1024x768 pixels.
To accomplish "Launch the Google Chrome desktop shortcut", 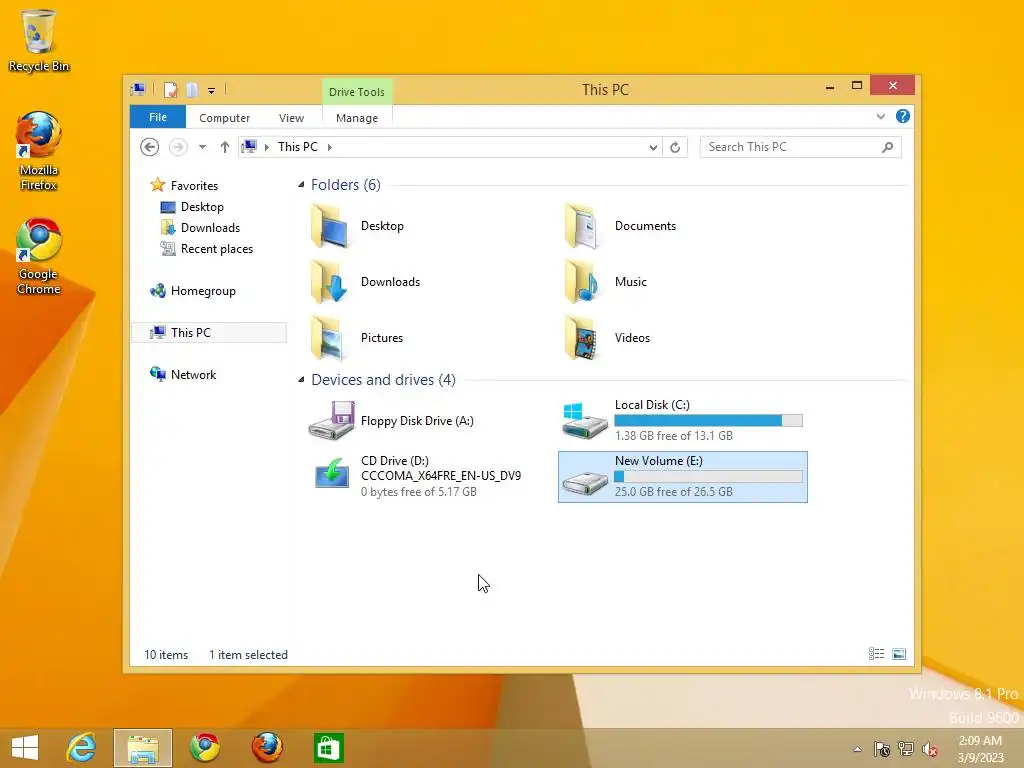I will tap(39, 257).
